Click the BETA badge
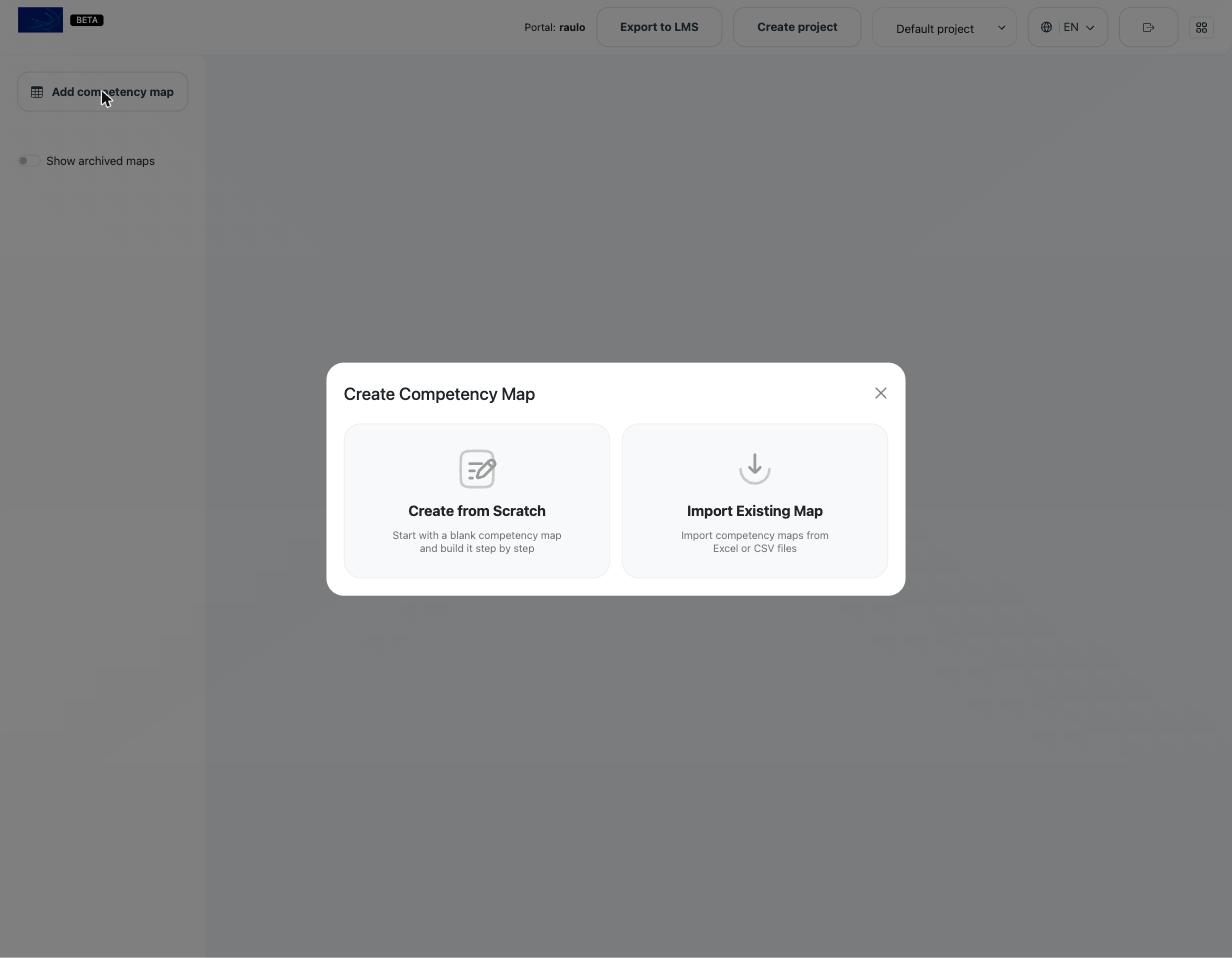Screen dimensions: 1232x958 pyautogui.click(x=87, y=20)
